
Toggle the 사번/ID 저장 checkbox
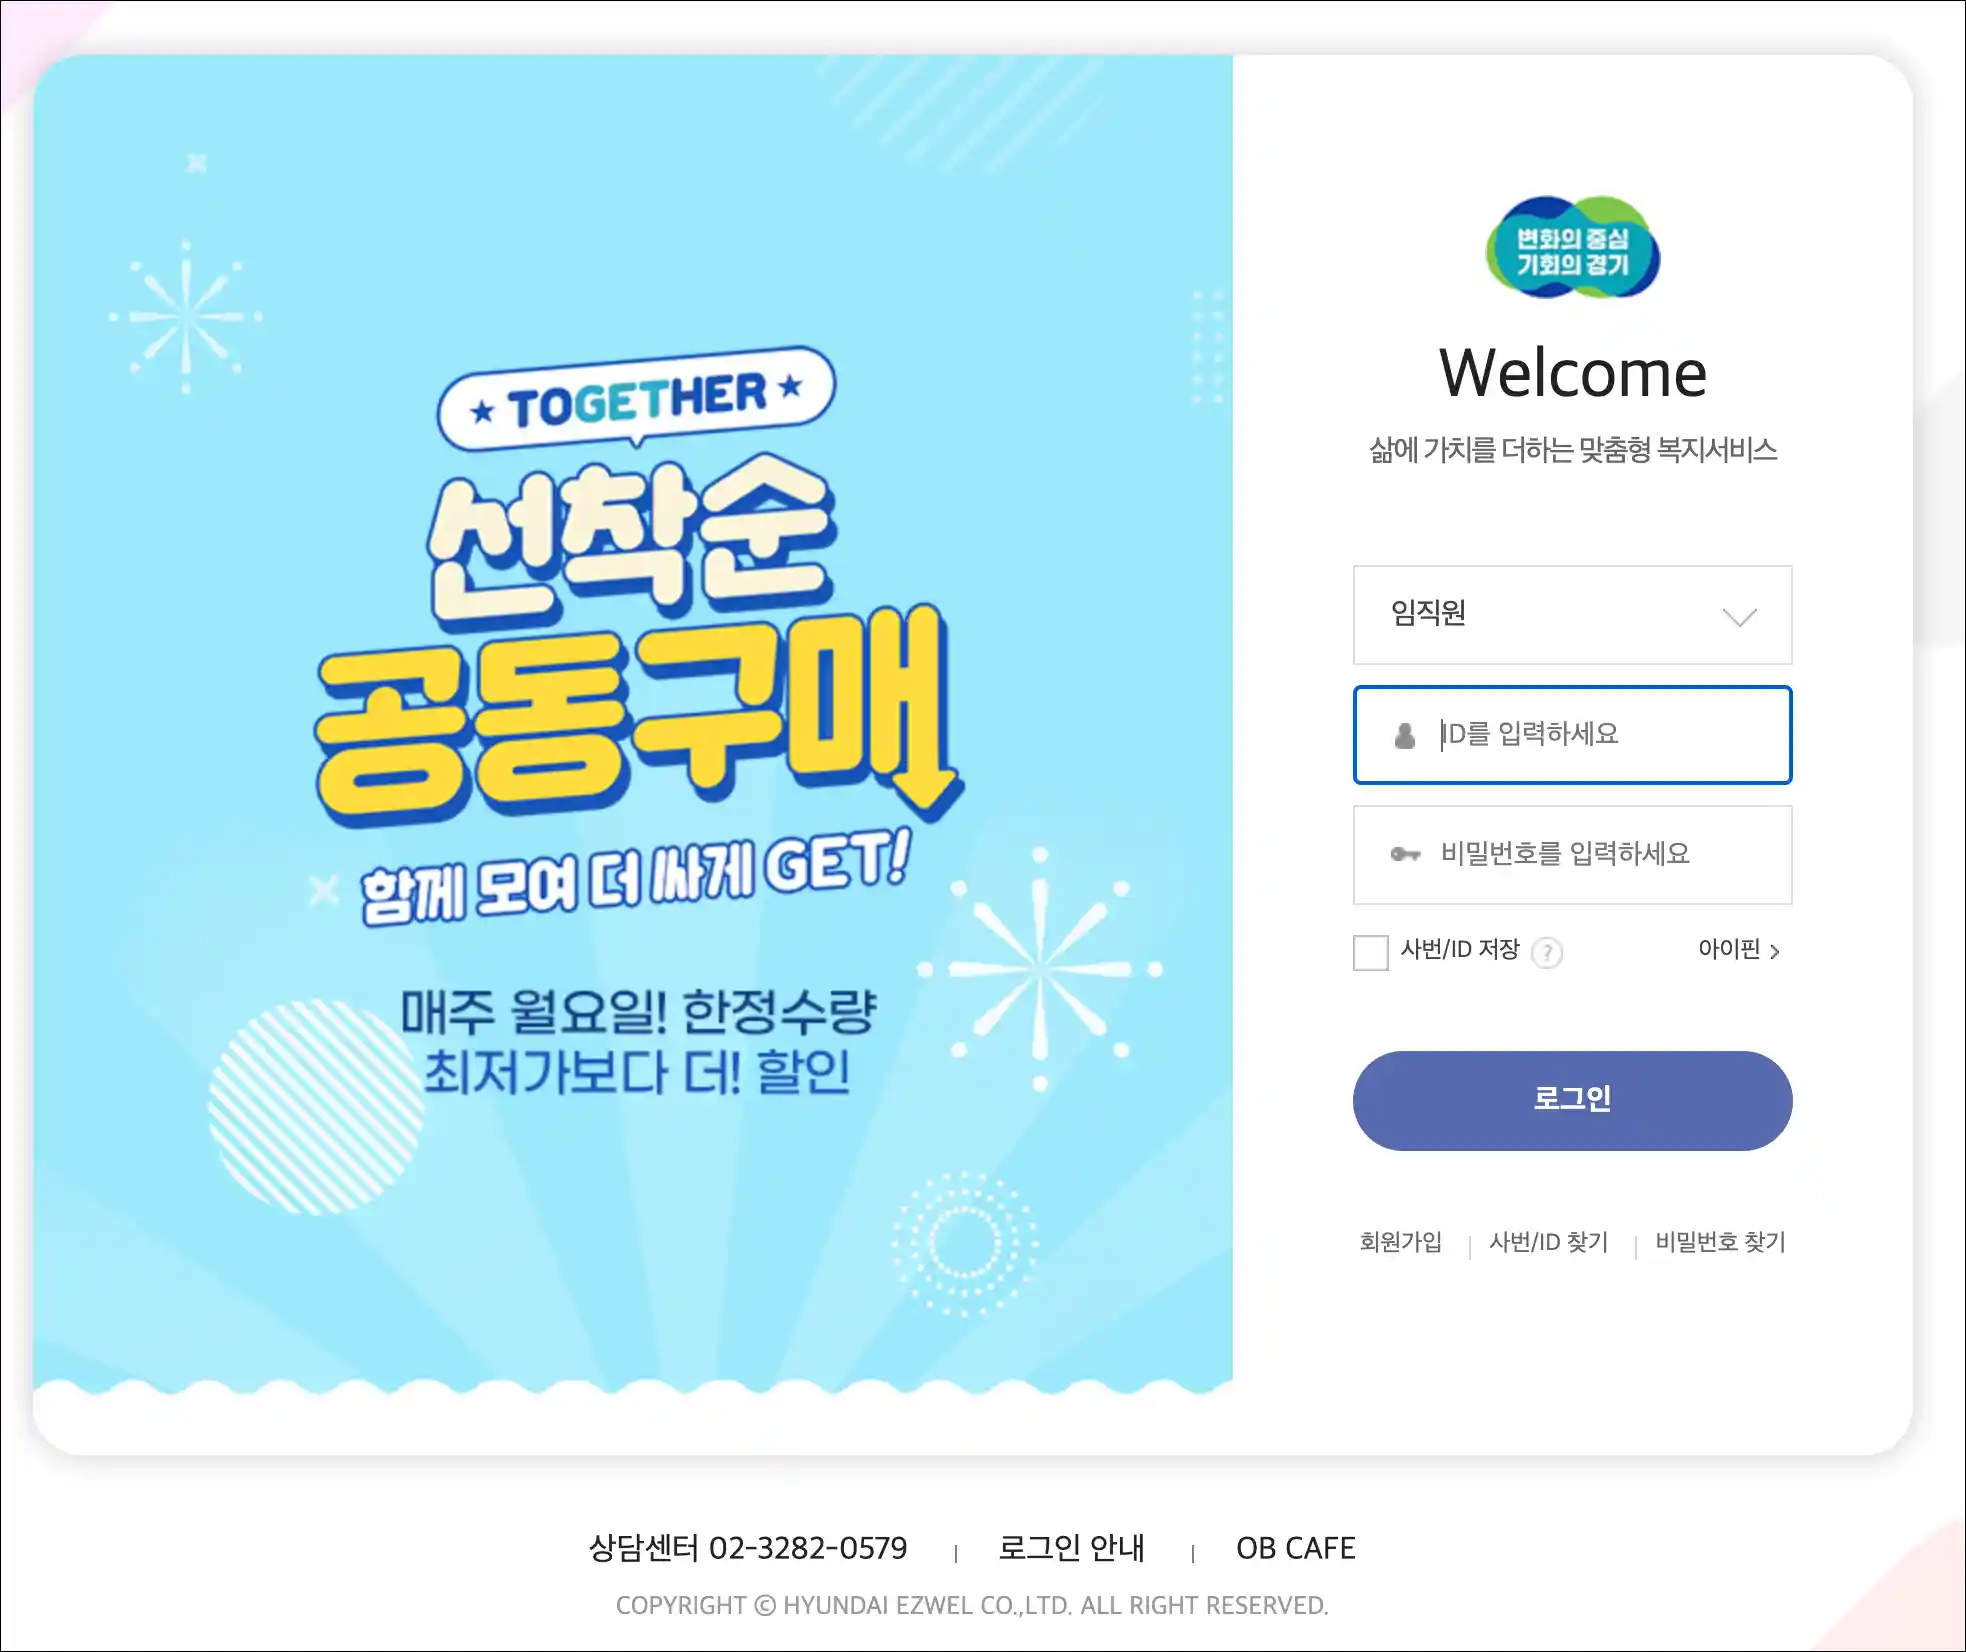coord(1370,952)
